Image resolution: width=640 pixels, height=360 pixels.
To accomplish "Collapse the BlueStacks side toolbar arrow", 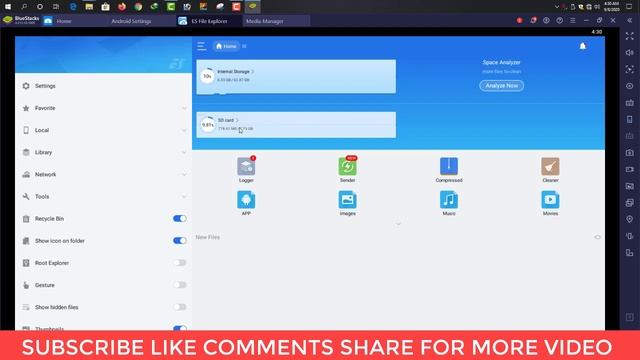I will [x=630, y=20].
